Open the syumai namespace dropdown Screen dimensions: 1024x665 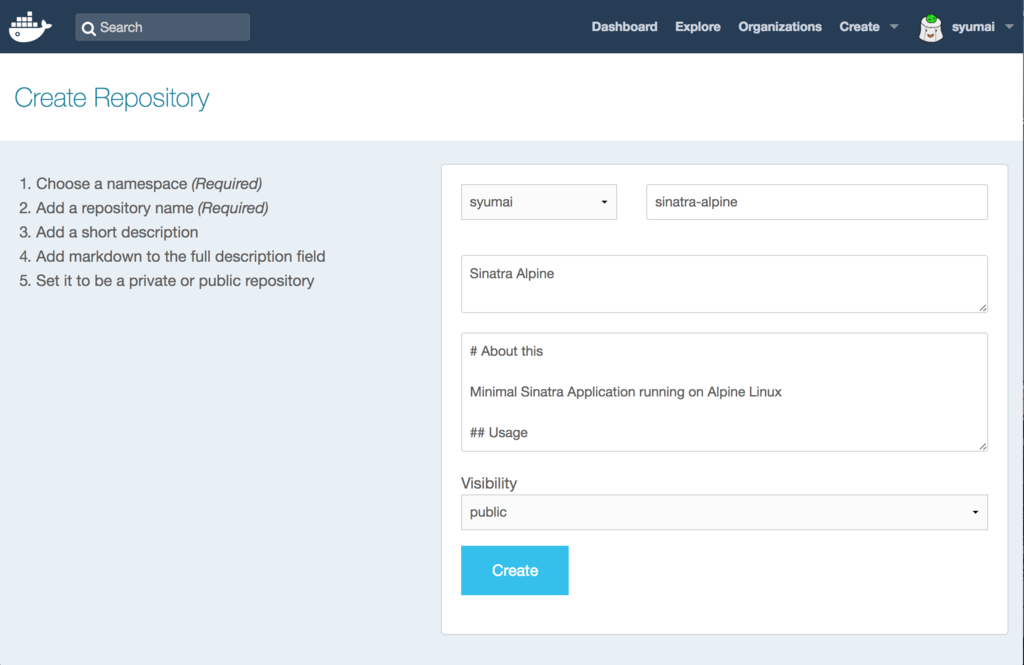point(539,202)
